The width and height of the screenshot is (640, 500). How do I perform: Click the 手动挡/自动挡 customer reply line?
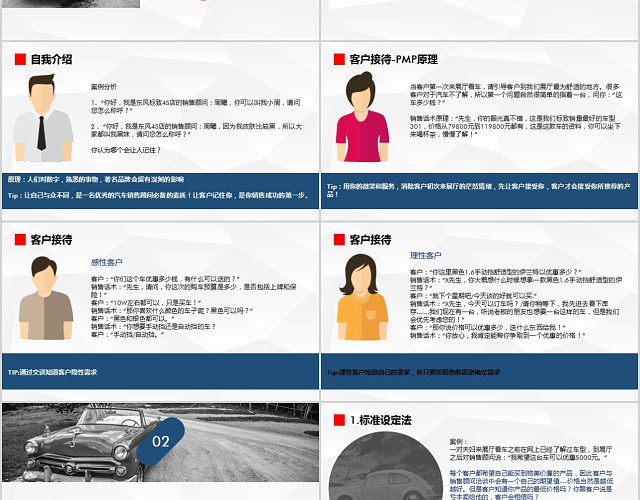[127, 335]
